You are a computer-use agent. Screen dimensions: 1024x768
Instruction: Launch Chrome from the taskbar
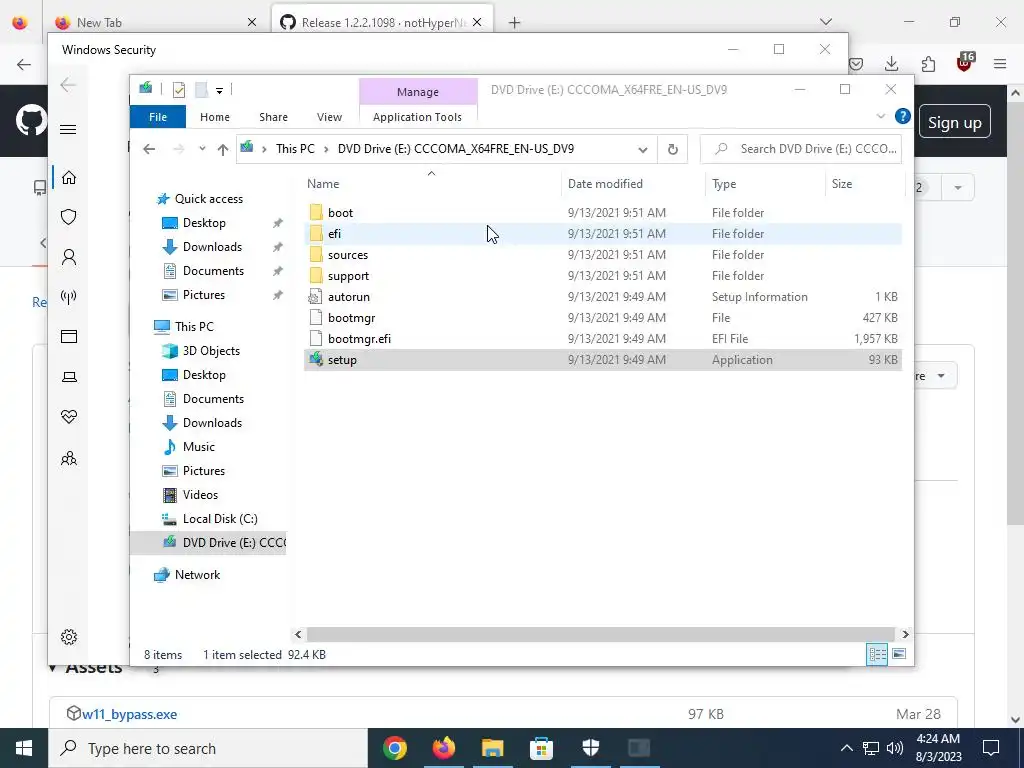tap(394, 748)
